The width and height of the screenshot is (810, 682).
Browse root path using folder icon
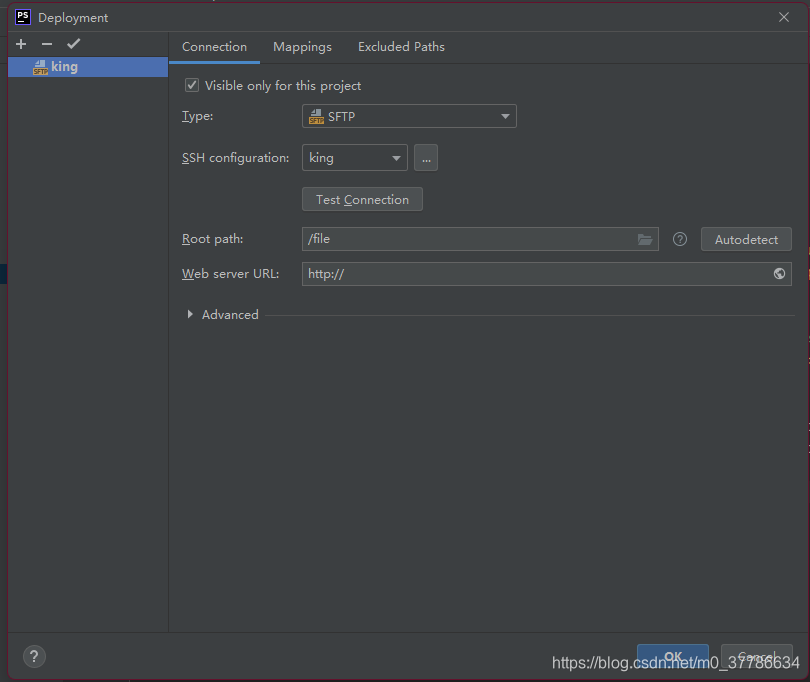pos(645,239)
